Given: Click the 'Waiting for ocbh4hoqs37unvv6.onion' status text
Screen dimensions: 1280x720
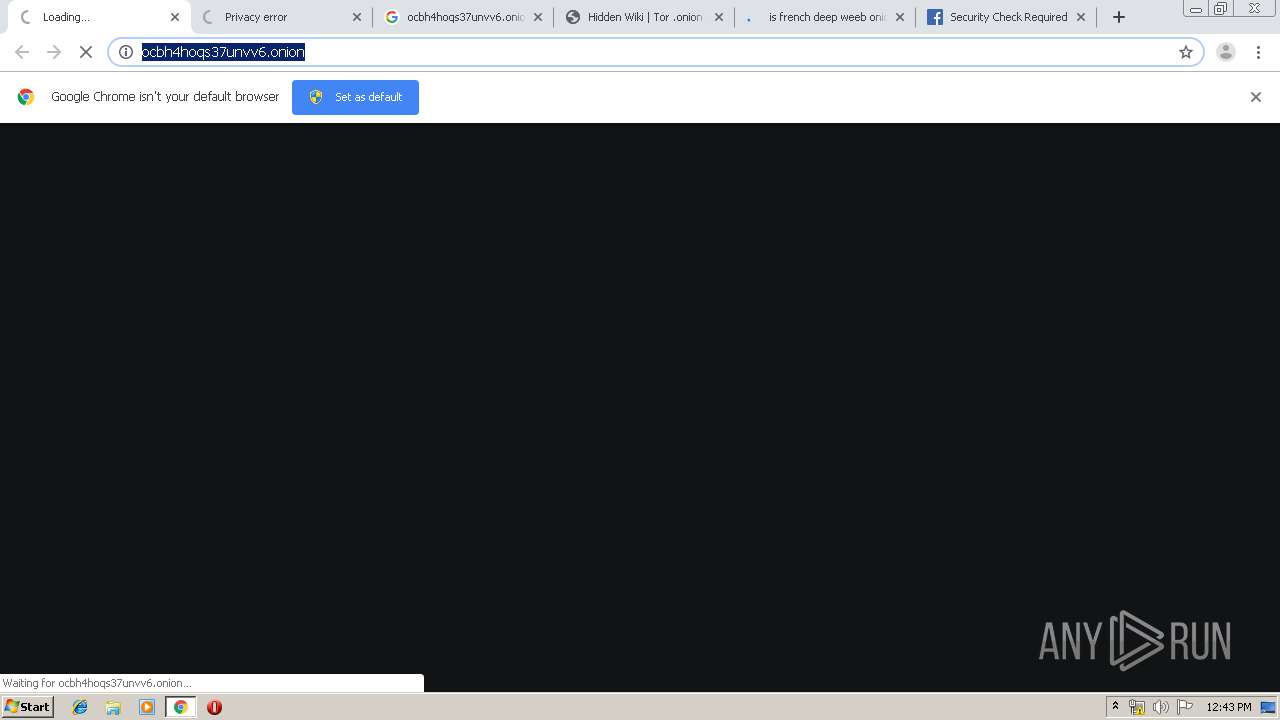Looking at the screenshot, I should coord(97,683).
